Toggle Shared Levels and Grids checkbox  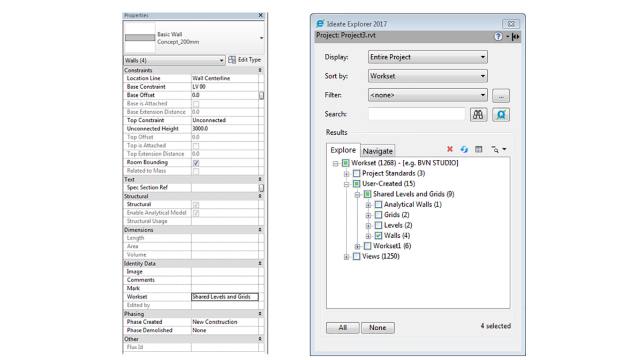click(x=367, y=194)
